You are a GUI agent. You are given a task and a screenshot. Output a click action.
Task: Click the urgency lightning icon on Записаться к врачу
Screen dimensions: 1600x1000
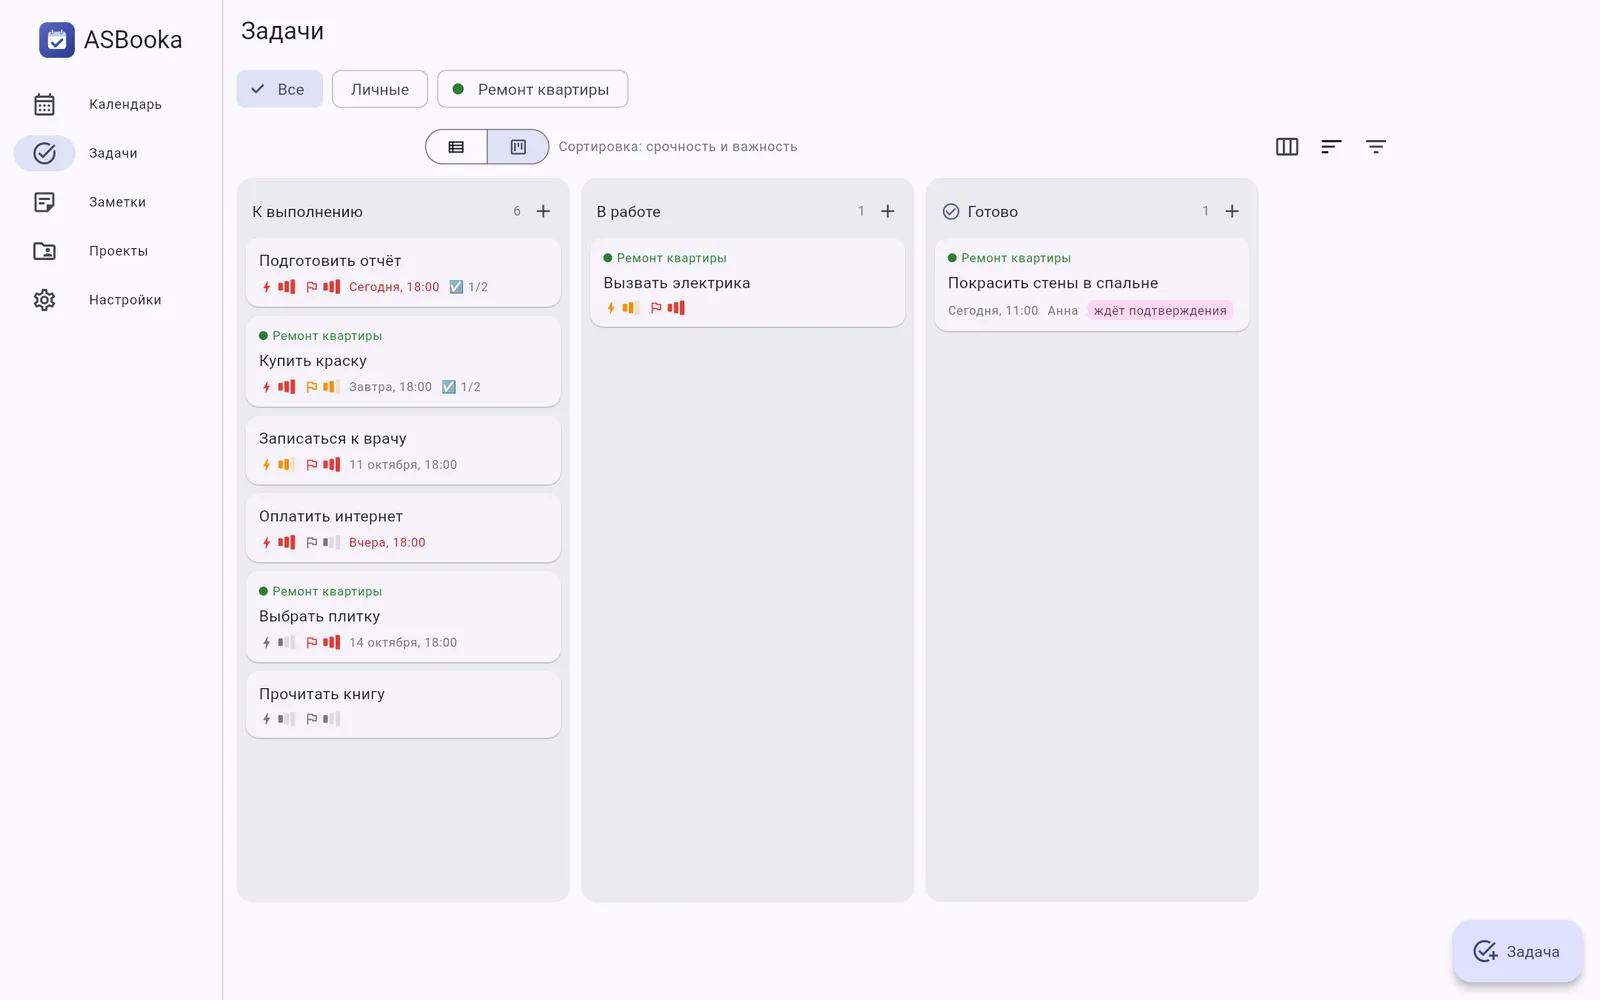click(266, 465)
